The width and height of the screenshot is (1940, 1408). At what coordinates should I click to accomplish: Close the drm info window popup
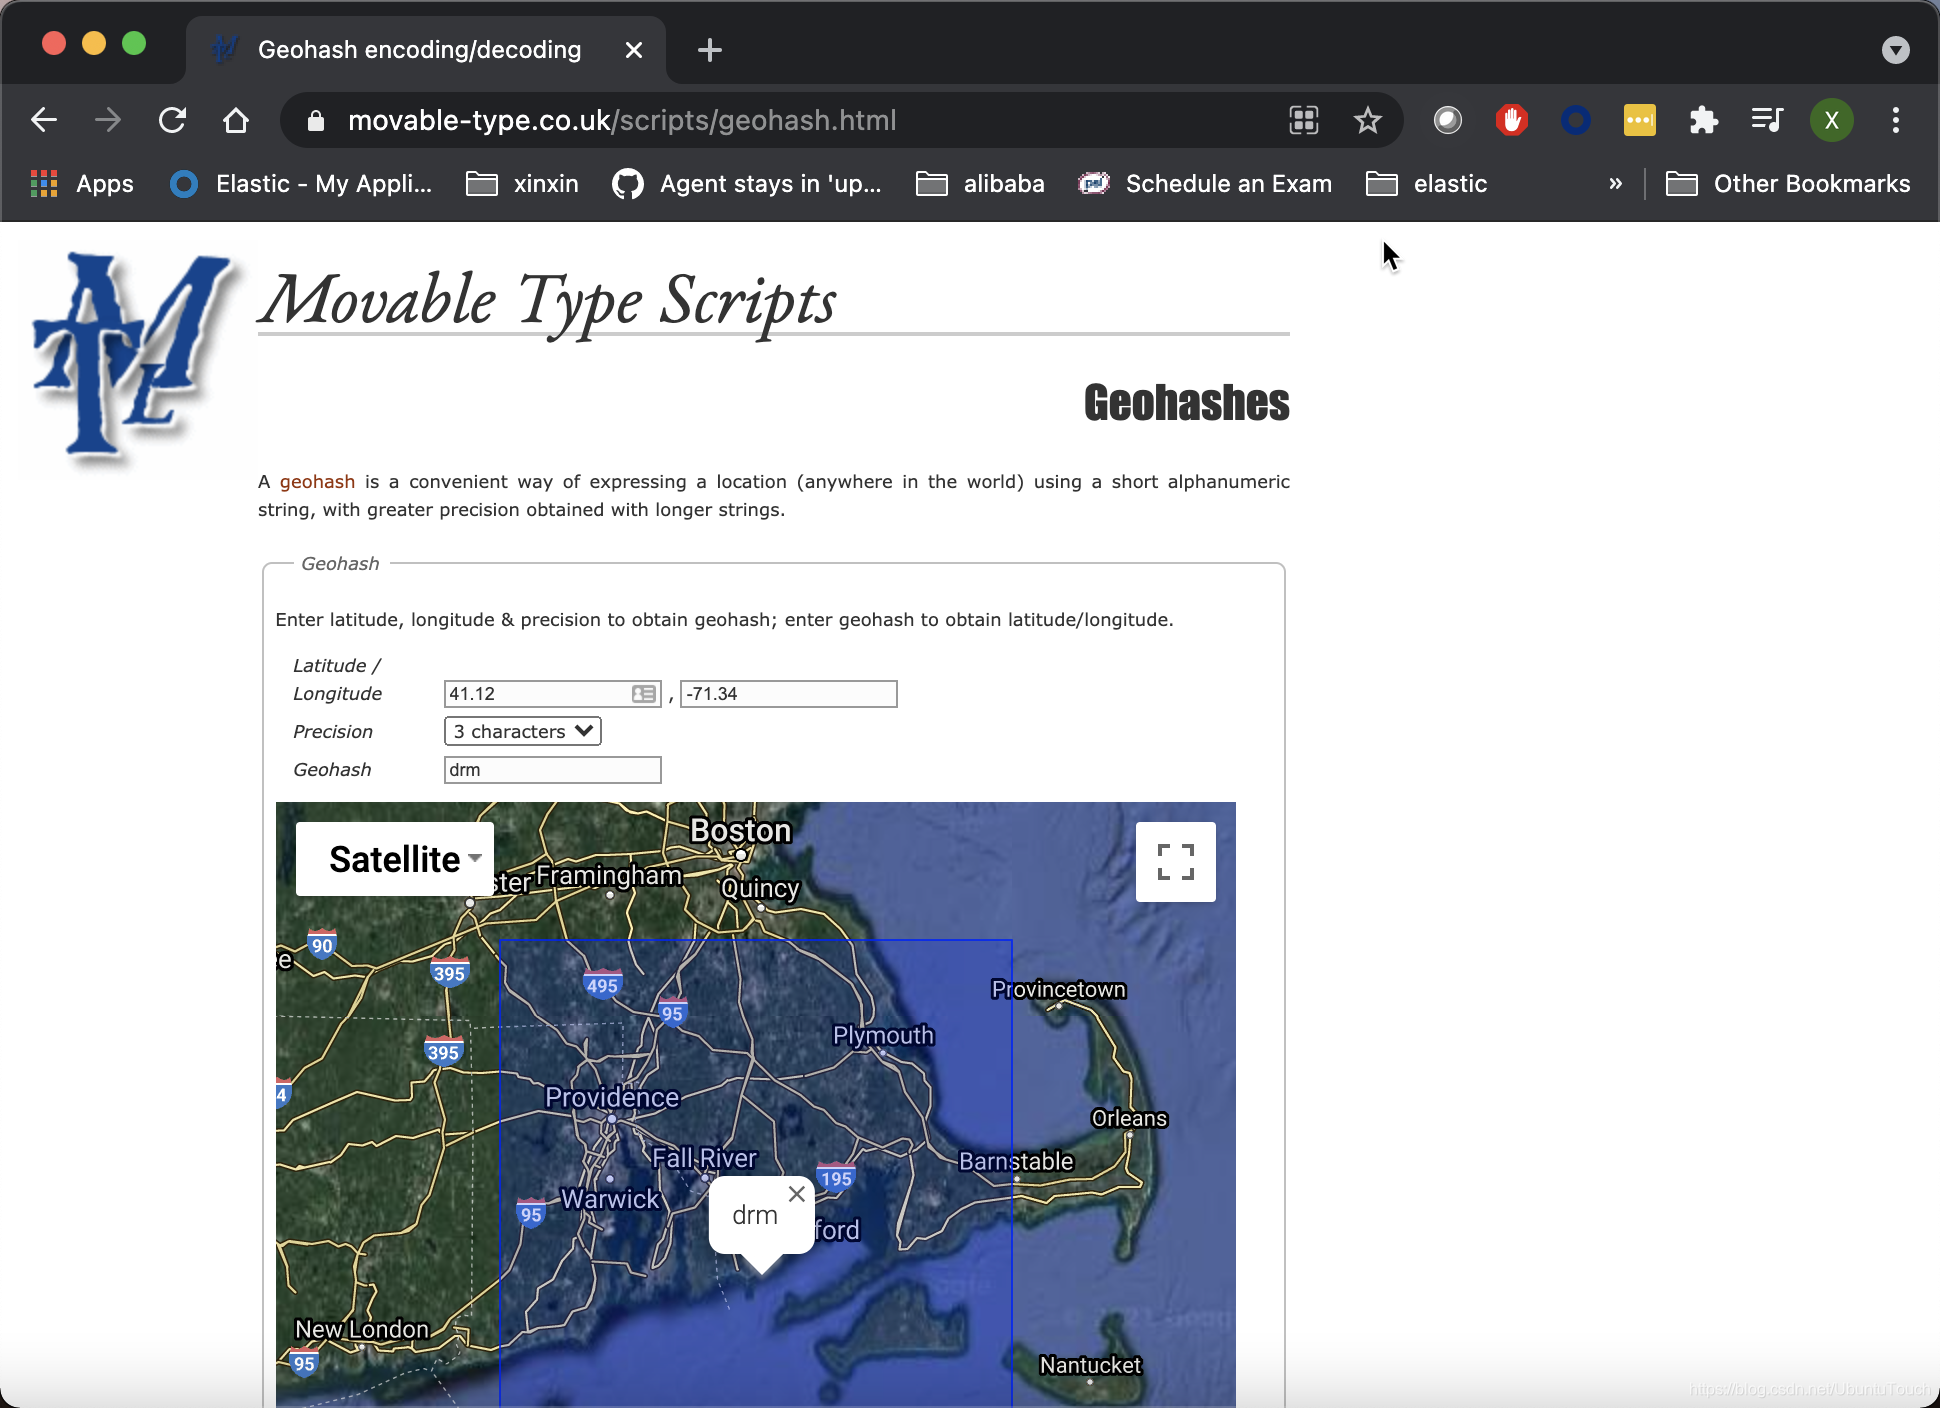796,1194
